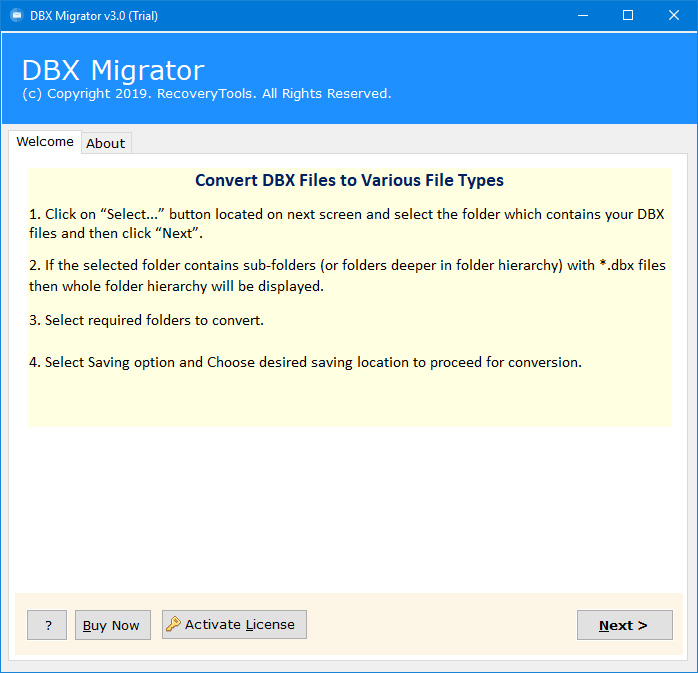Viewport: 698px width, 673px height.
Task: Click the key icon on Activate License
Action: [x=173, y=624]
